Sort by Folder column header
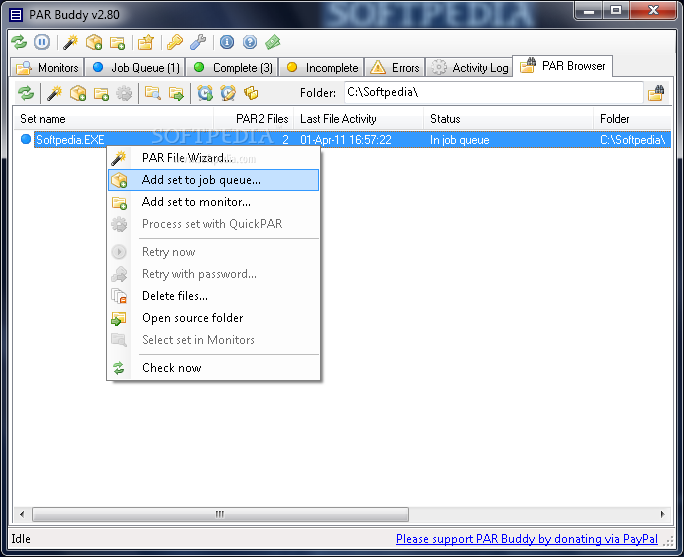The height and width of the screenshot is (557, 684). pyautogui.click(x=633, y=119)
